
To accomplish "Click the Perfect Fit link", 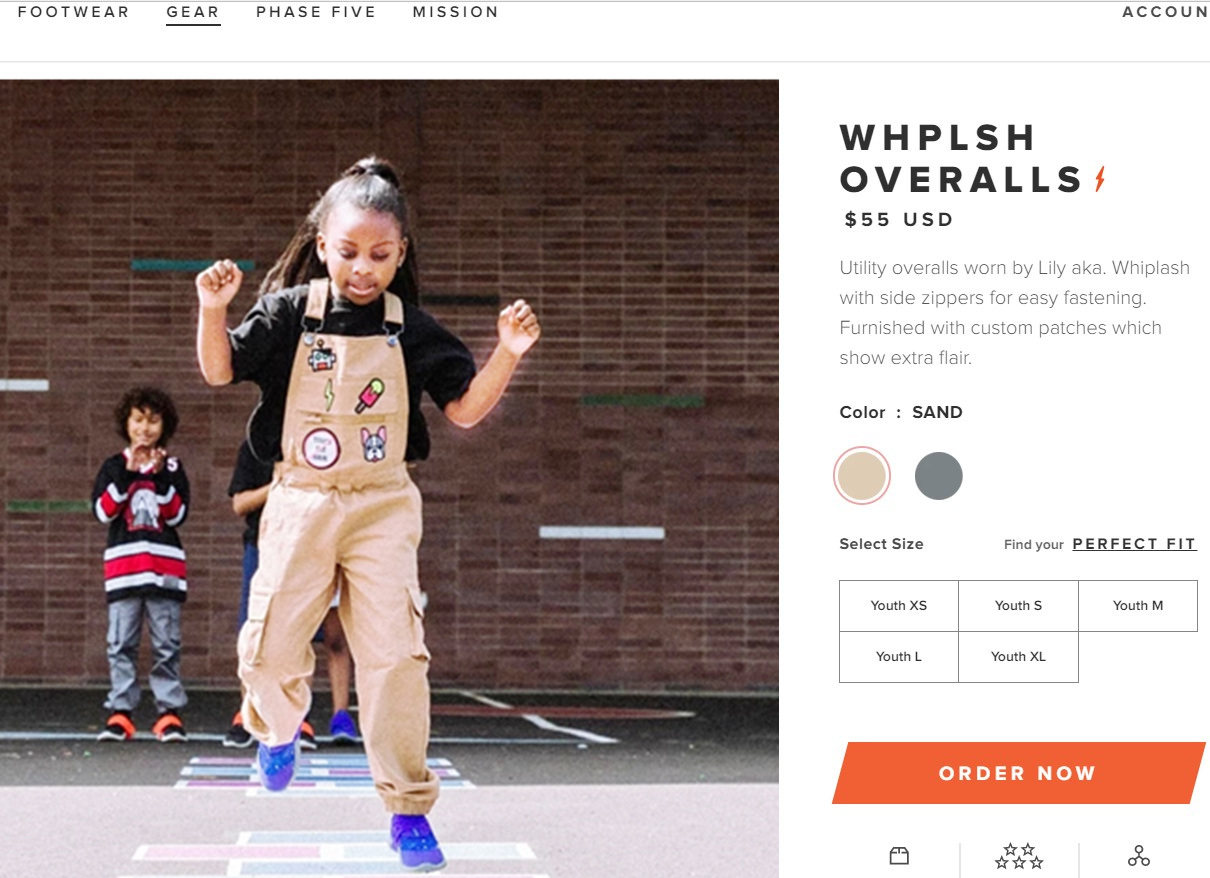I will tap(1134, 544).
